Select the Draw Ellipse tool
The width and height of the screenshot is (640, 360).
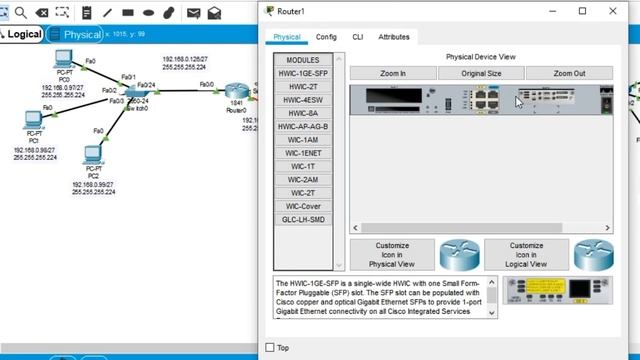click(x=149, y=13)
